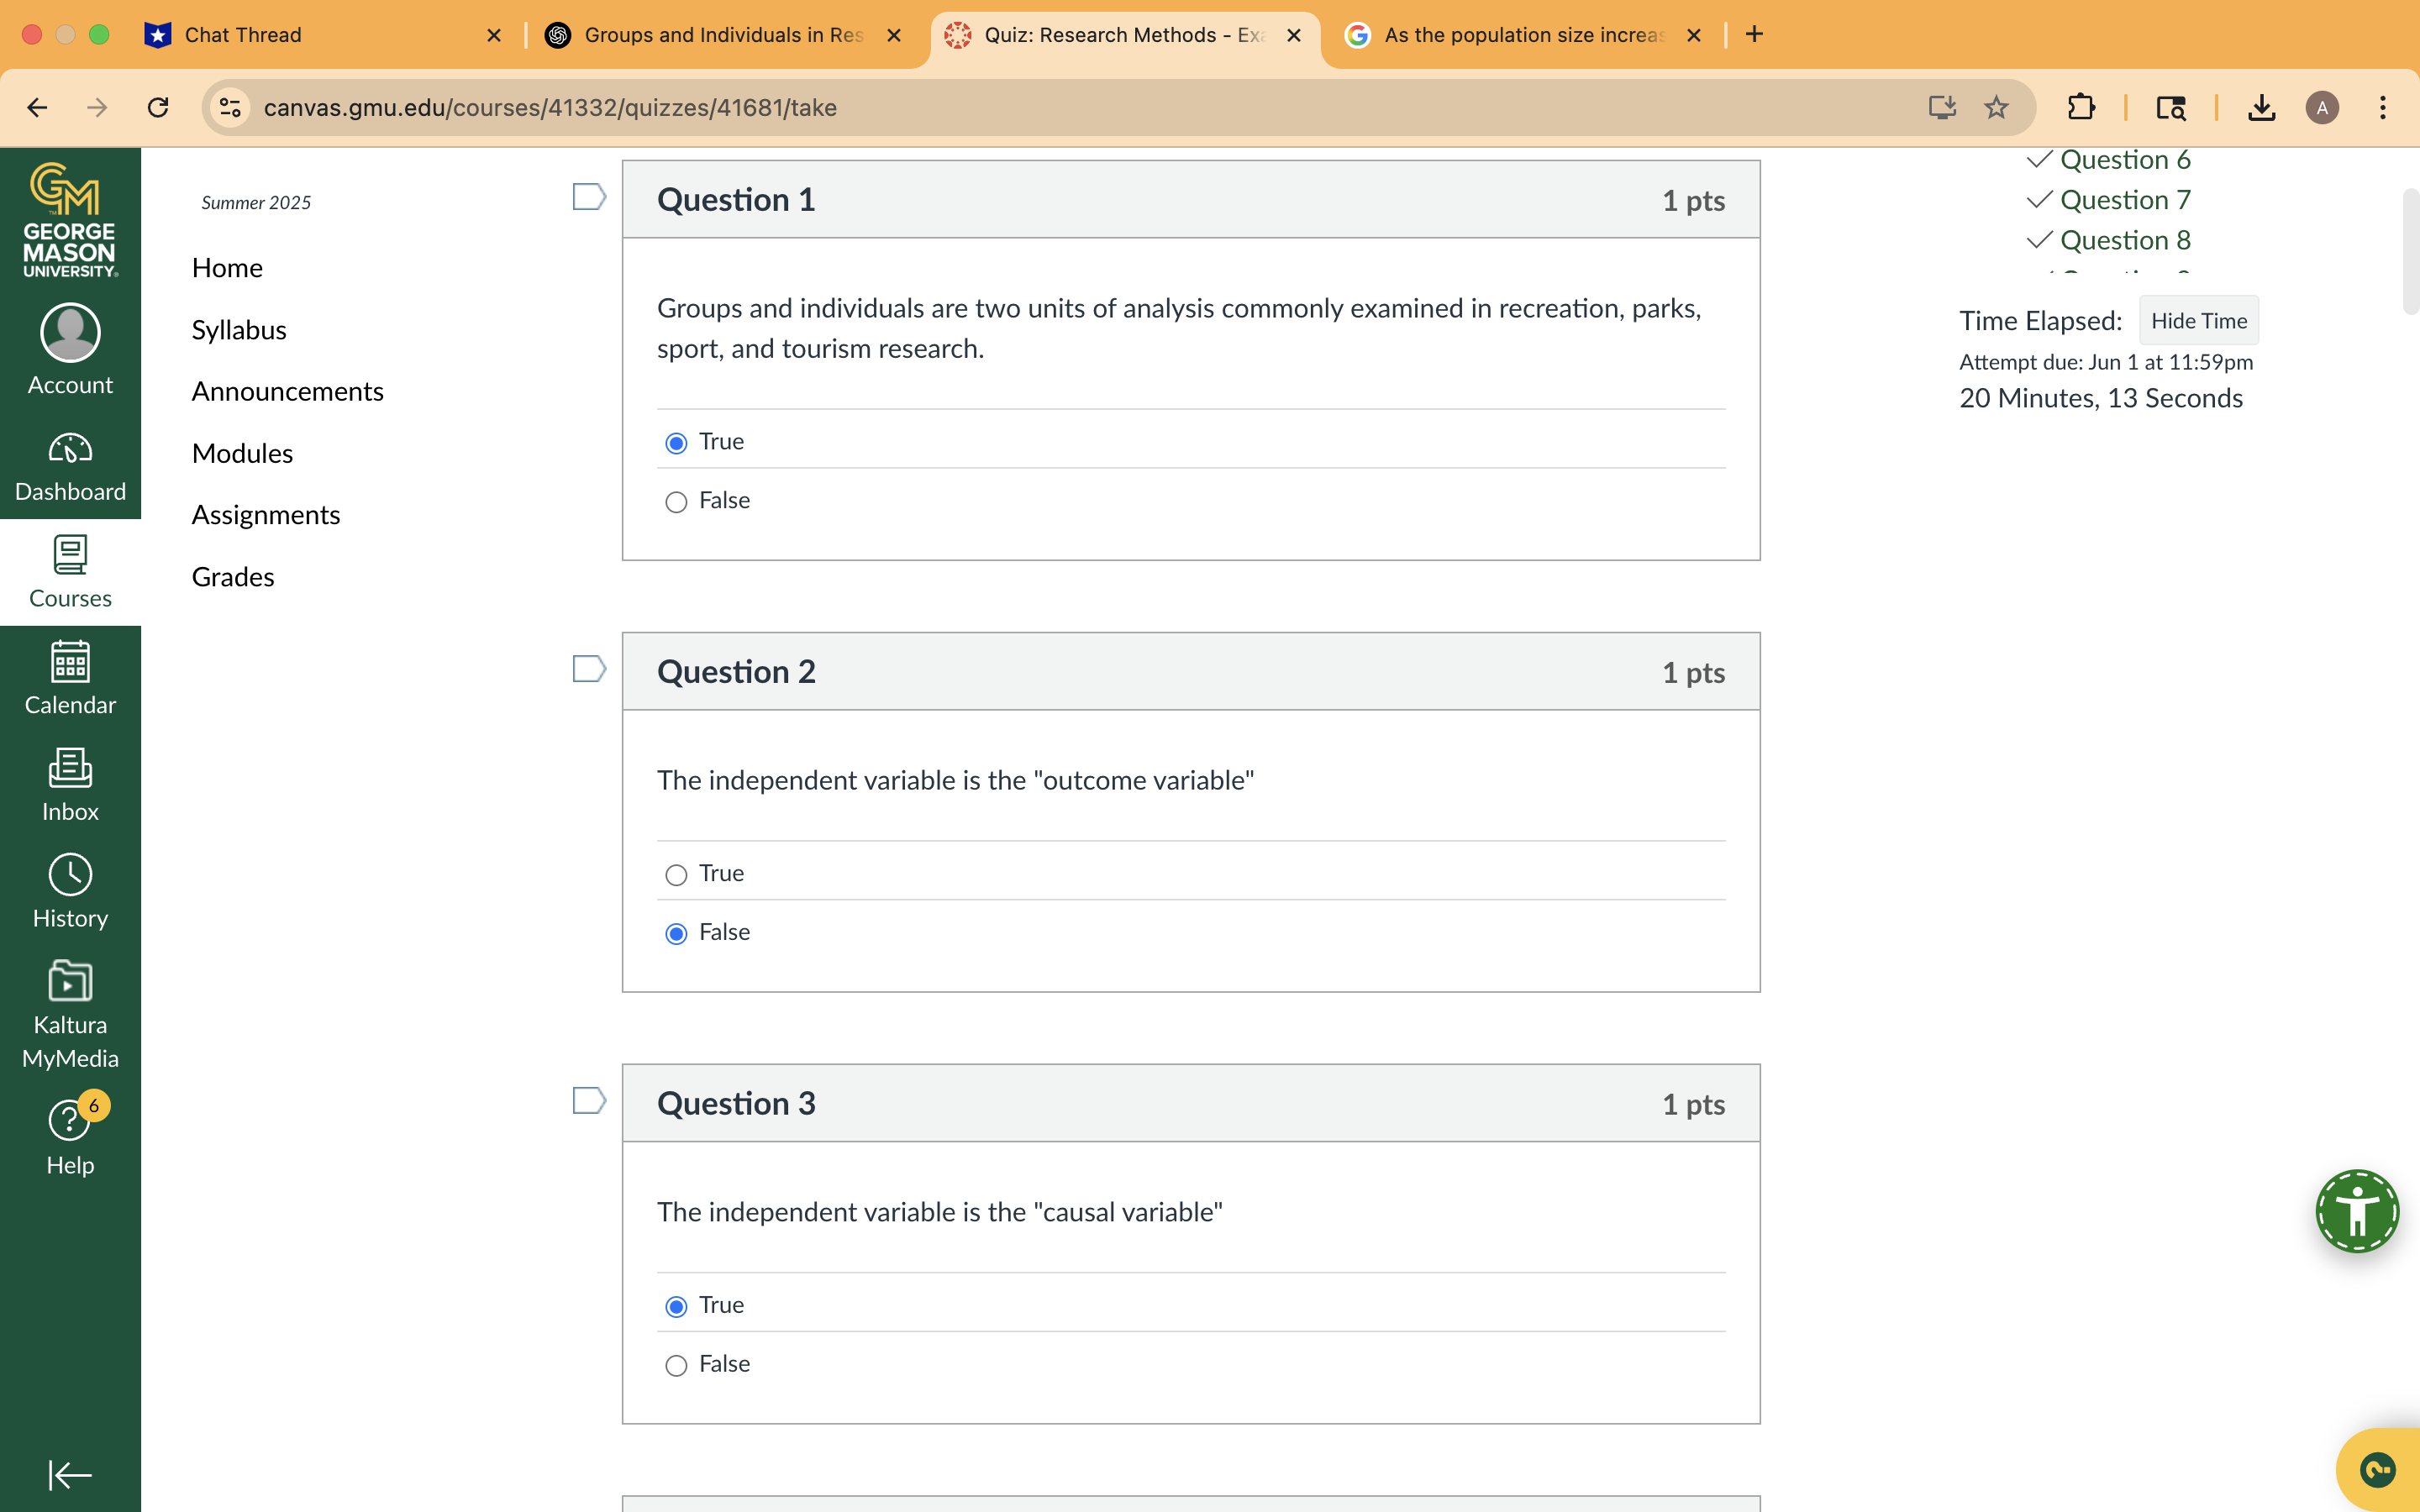Open site information next to the URL
Screen dimensions: 2420x1512
point(230,107)
